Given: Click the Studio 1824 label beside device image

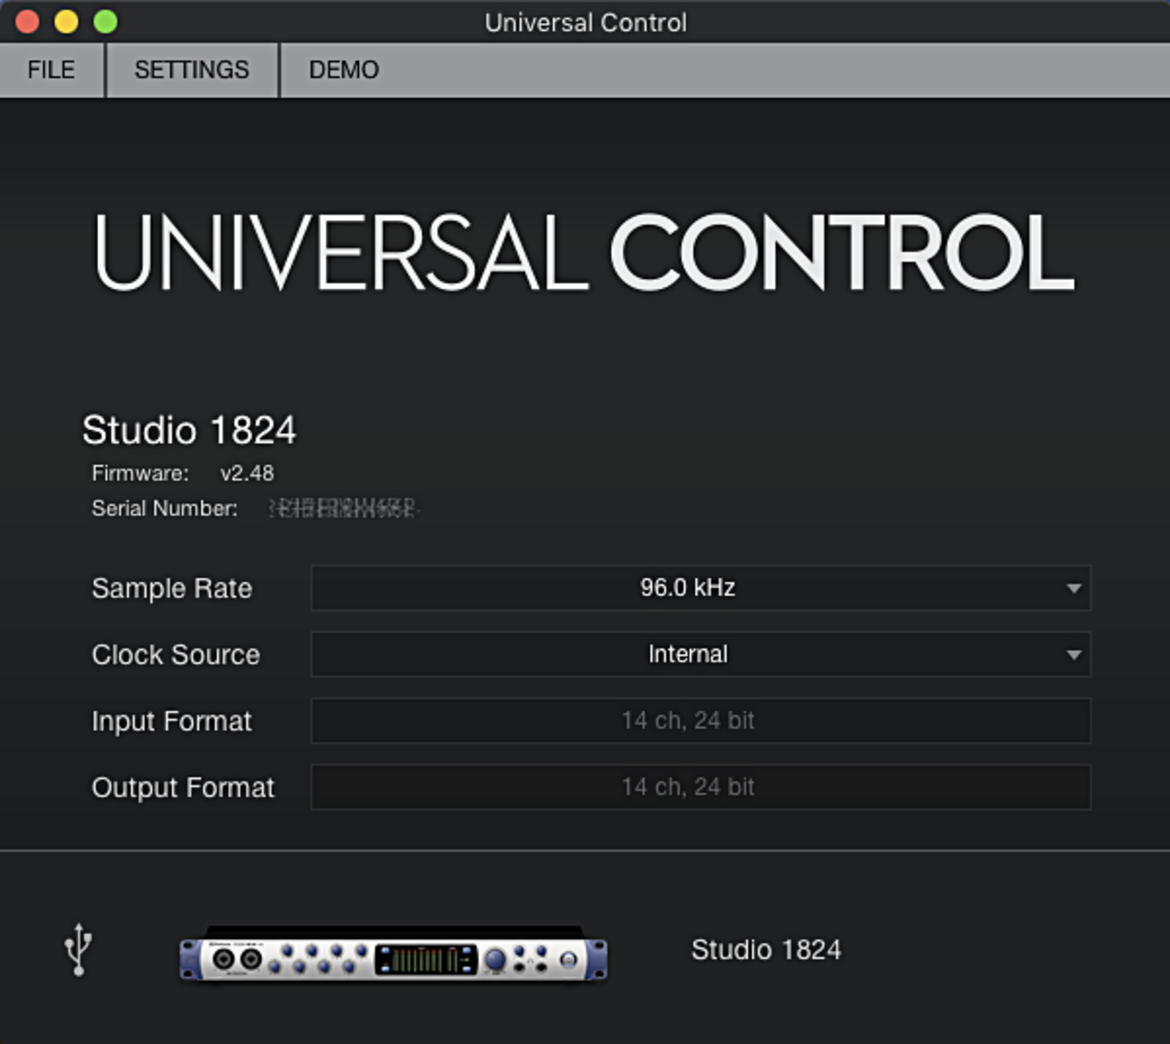Looking at the screenshot, I should tap(766, 950).
